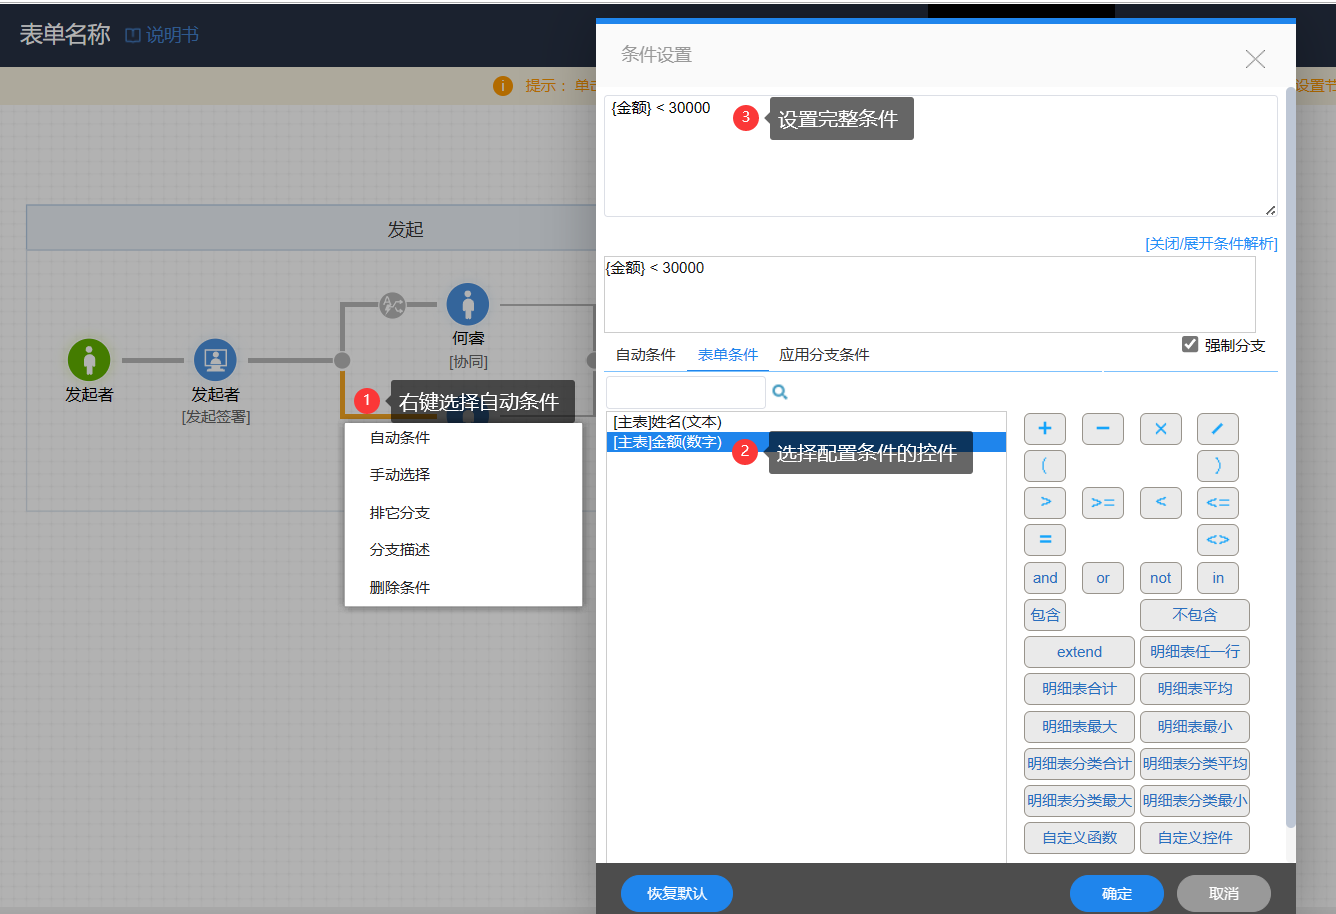This screenshot has height=914, width=1336.
Task: Click the 明细表平均 button
Action: tap(1195, 689)
